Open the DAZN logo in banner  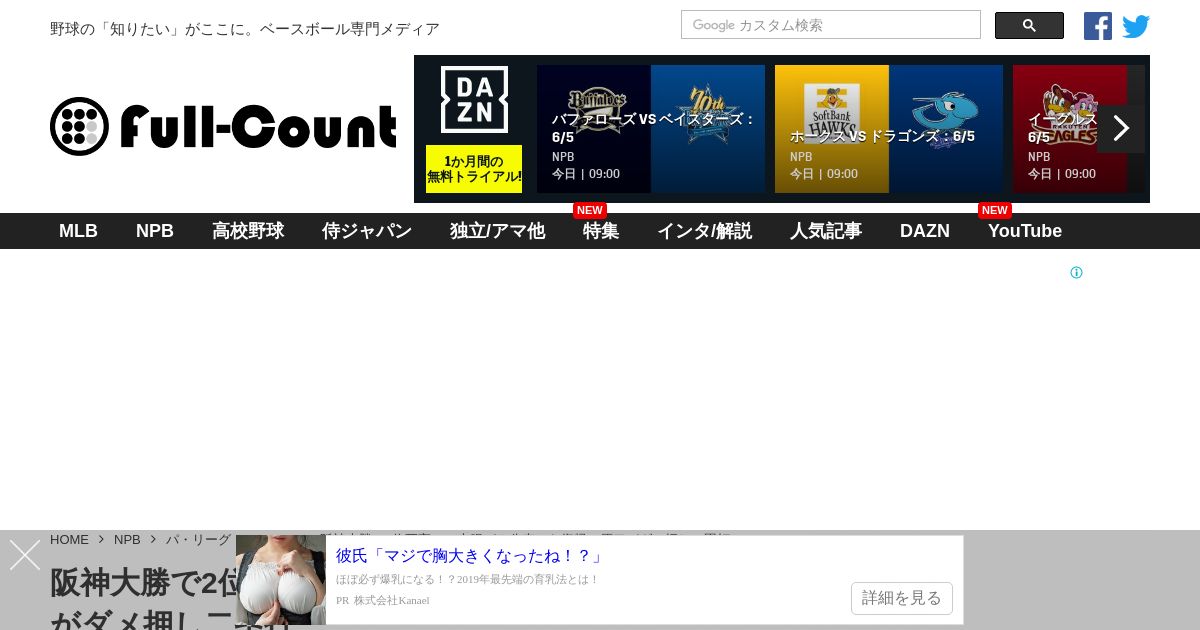[474, 99]
